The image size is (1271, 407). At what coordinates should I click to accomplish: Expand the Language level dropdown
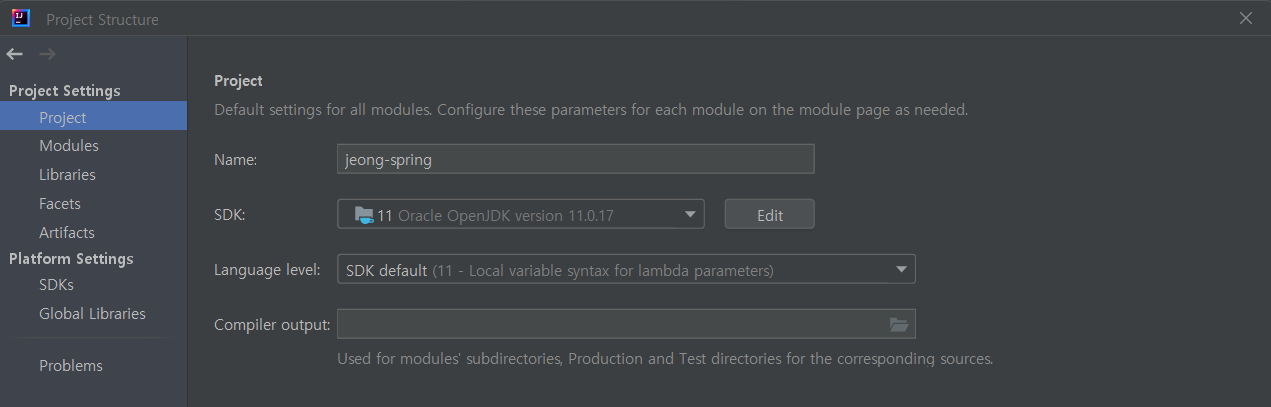[625, 270]
